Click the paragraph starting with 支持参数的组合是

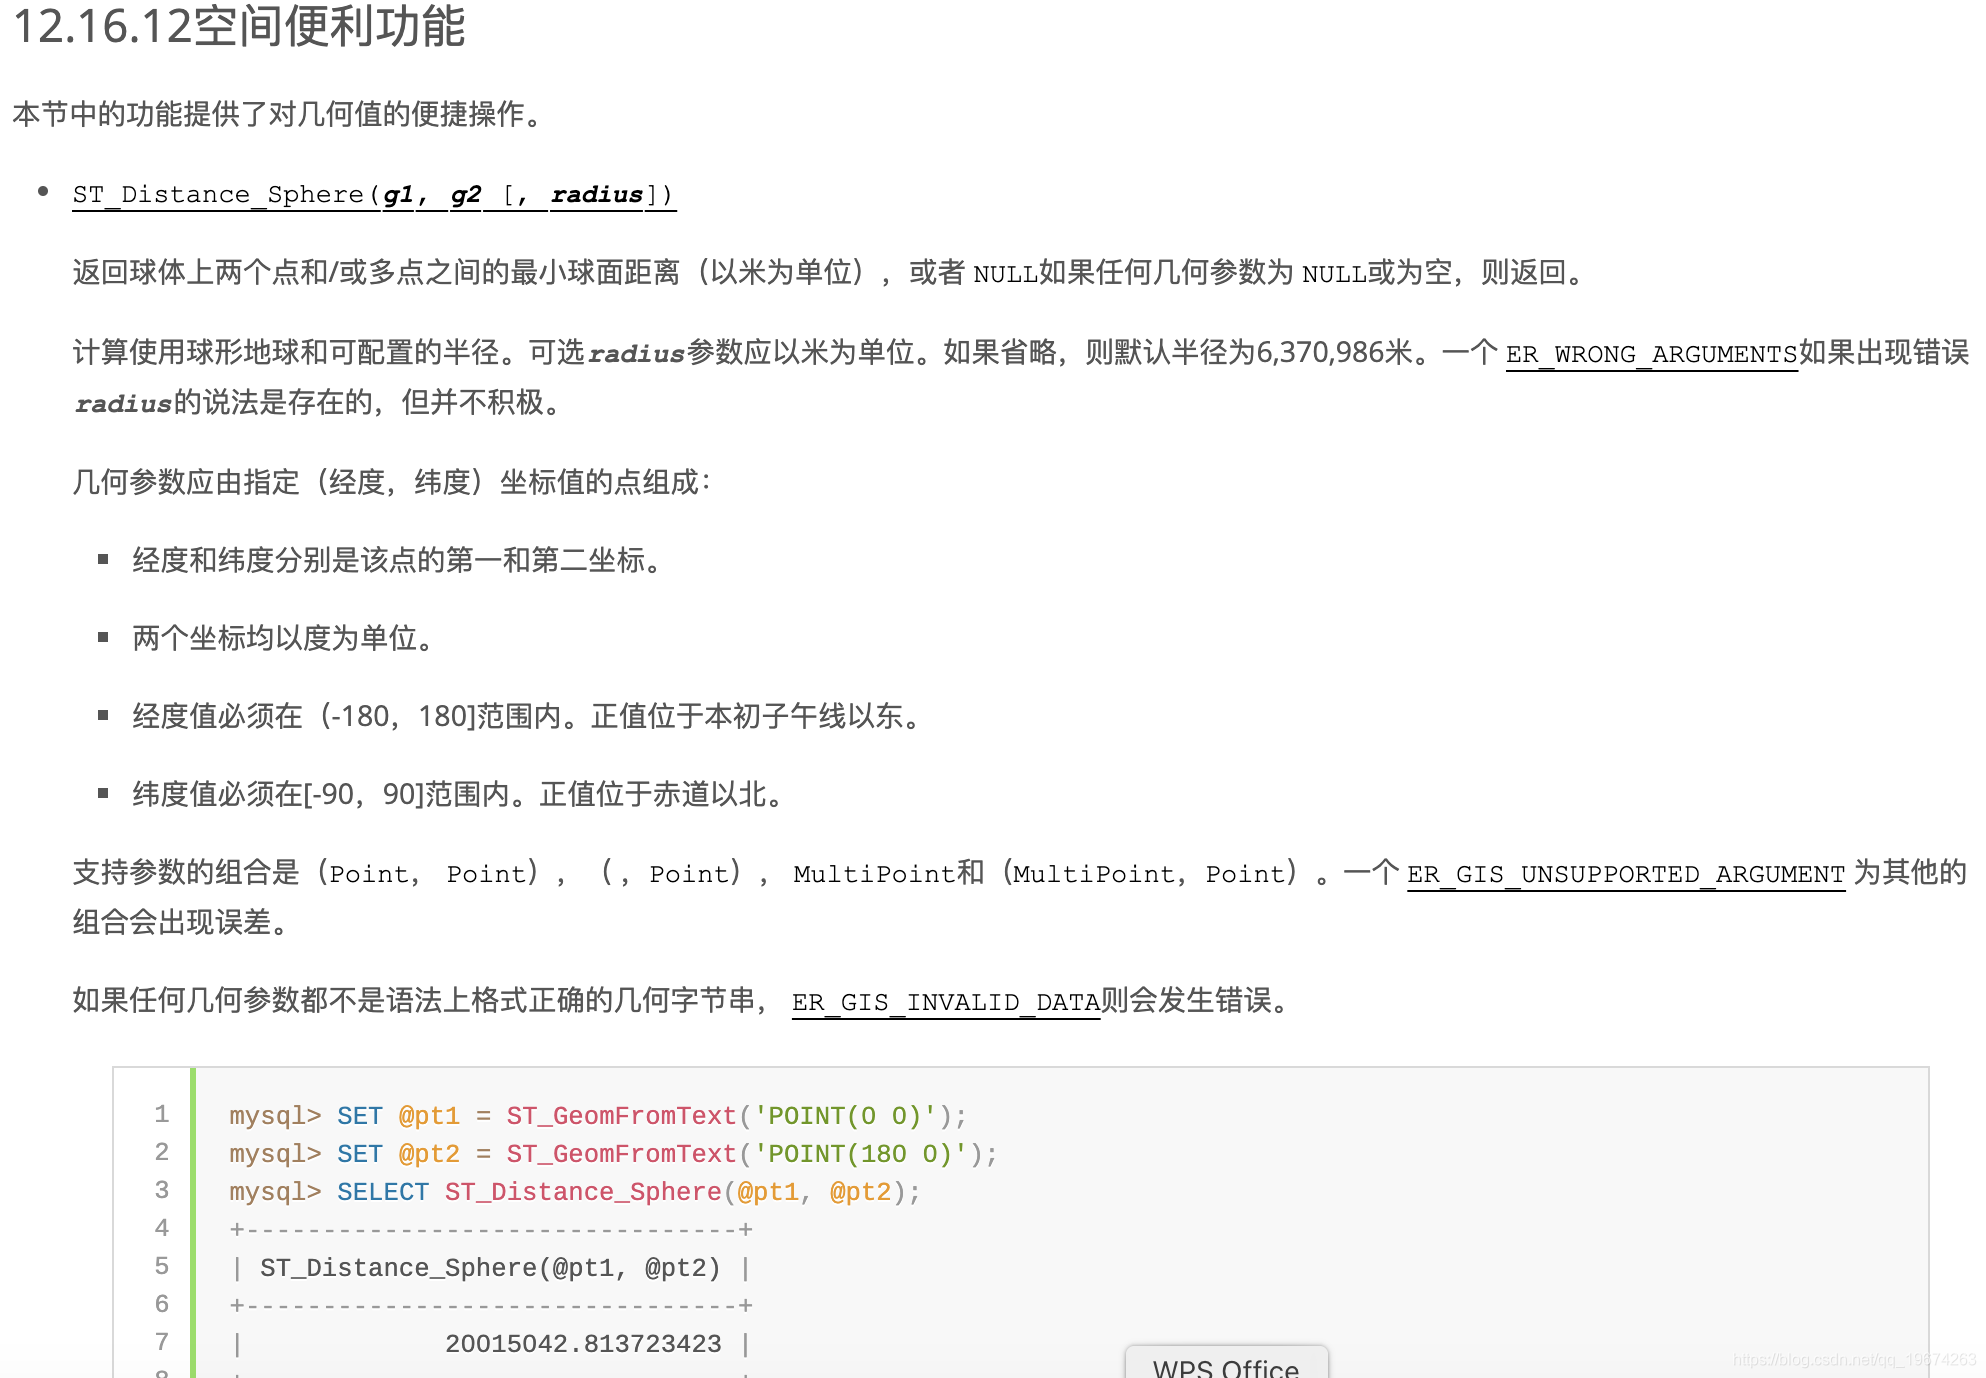click(1020, 897)
